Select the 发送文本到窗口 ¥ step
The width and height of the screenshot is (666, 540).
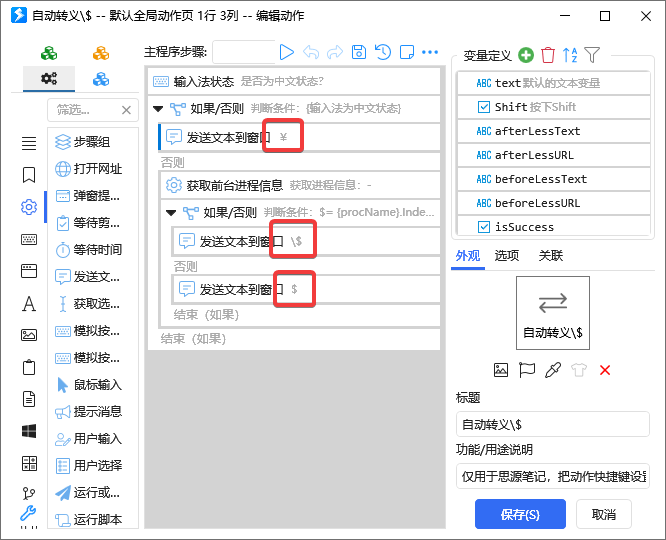click(x=299, y=137)
